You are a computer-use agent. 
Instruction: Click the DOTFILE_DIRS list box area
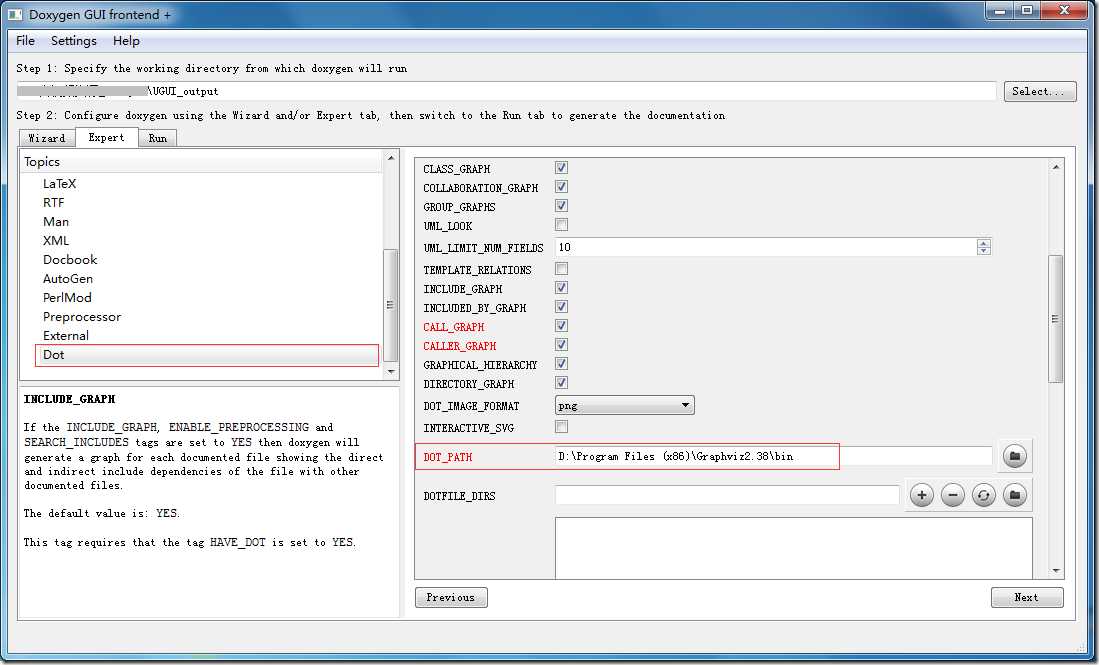(x=793, y=548)
